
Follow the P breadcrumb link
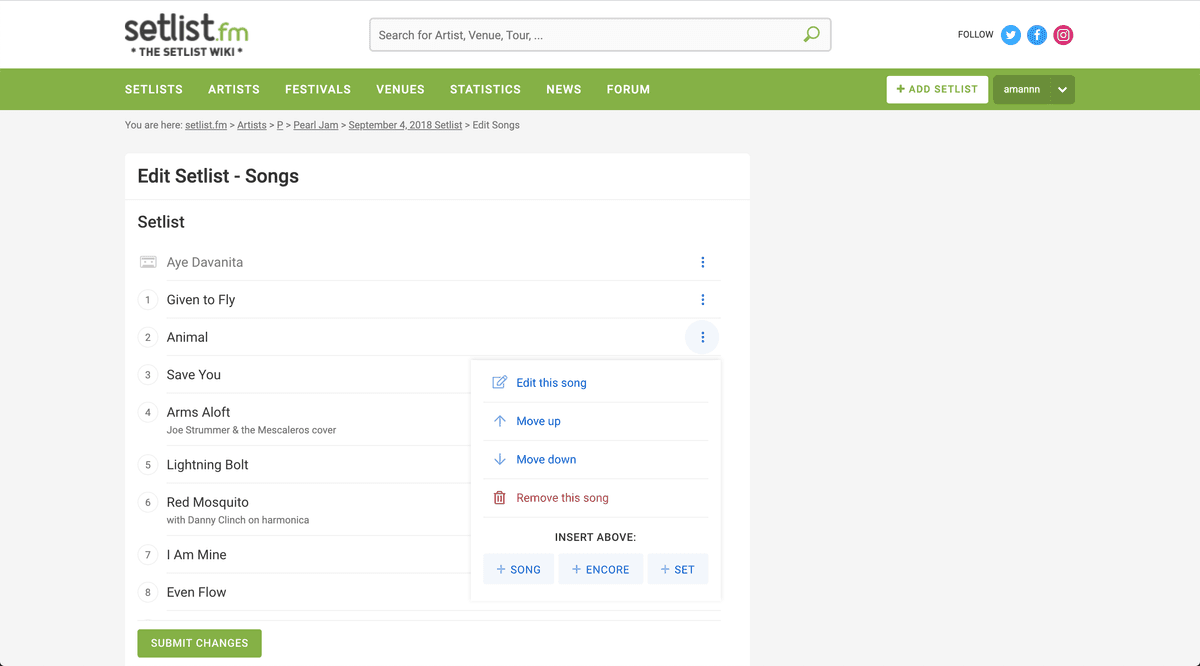tap(280, 125)
